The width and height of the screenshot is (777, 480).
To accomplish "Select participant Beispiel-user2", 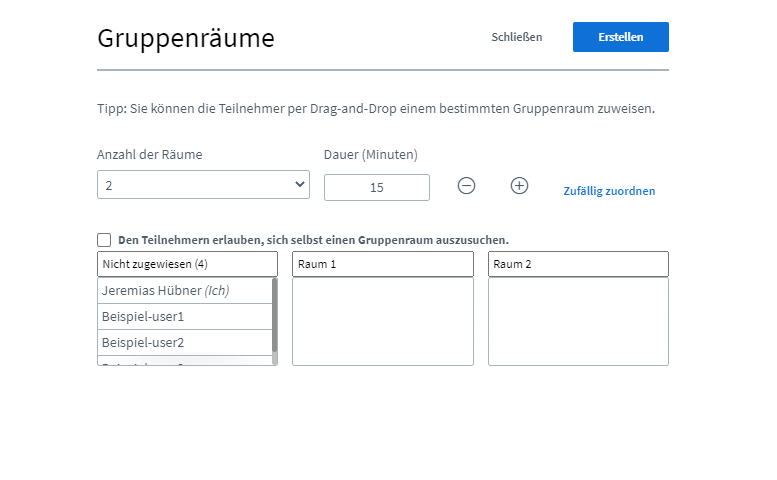I will click(x=185, y=343).
